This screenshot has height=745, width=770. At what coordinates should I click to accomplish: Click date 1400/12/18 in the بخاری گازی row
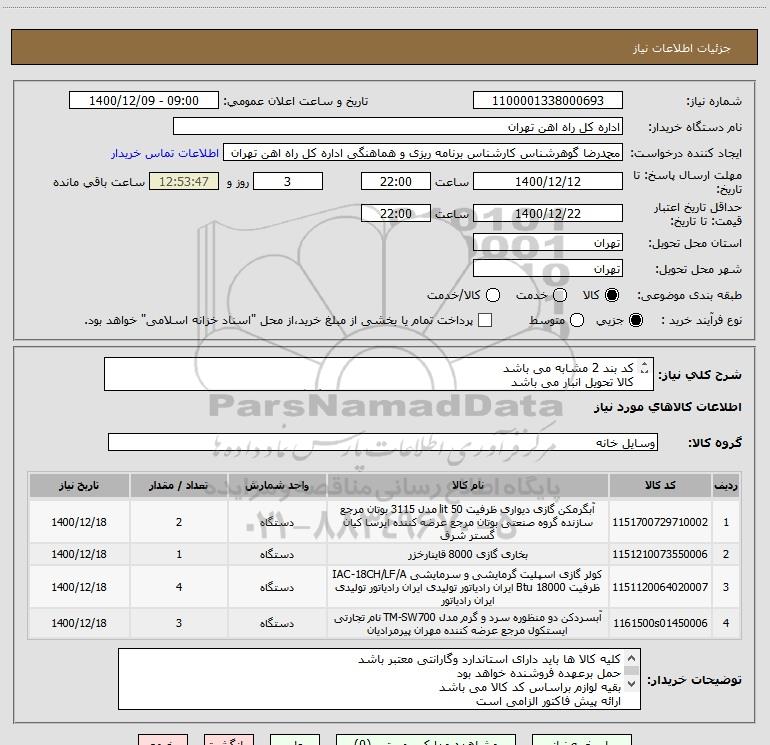pos(79,554)
